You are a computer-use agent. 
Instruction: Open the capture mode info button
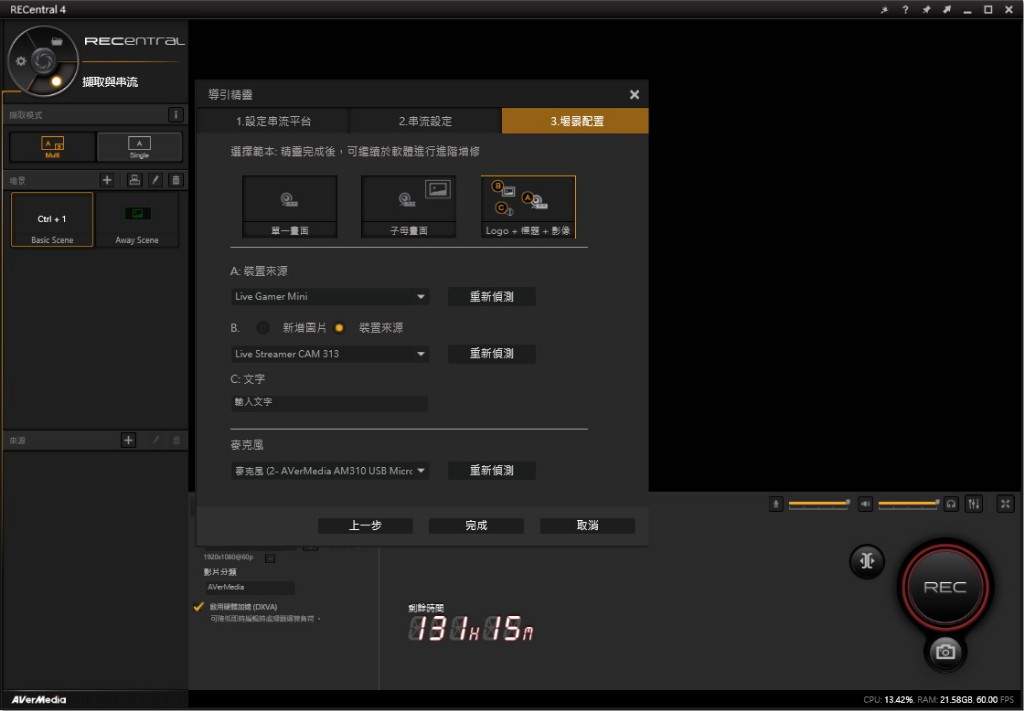[176, 115]
